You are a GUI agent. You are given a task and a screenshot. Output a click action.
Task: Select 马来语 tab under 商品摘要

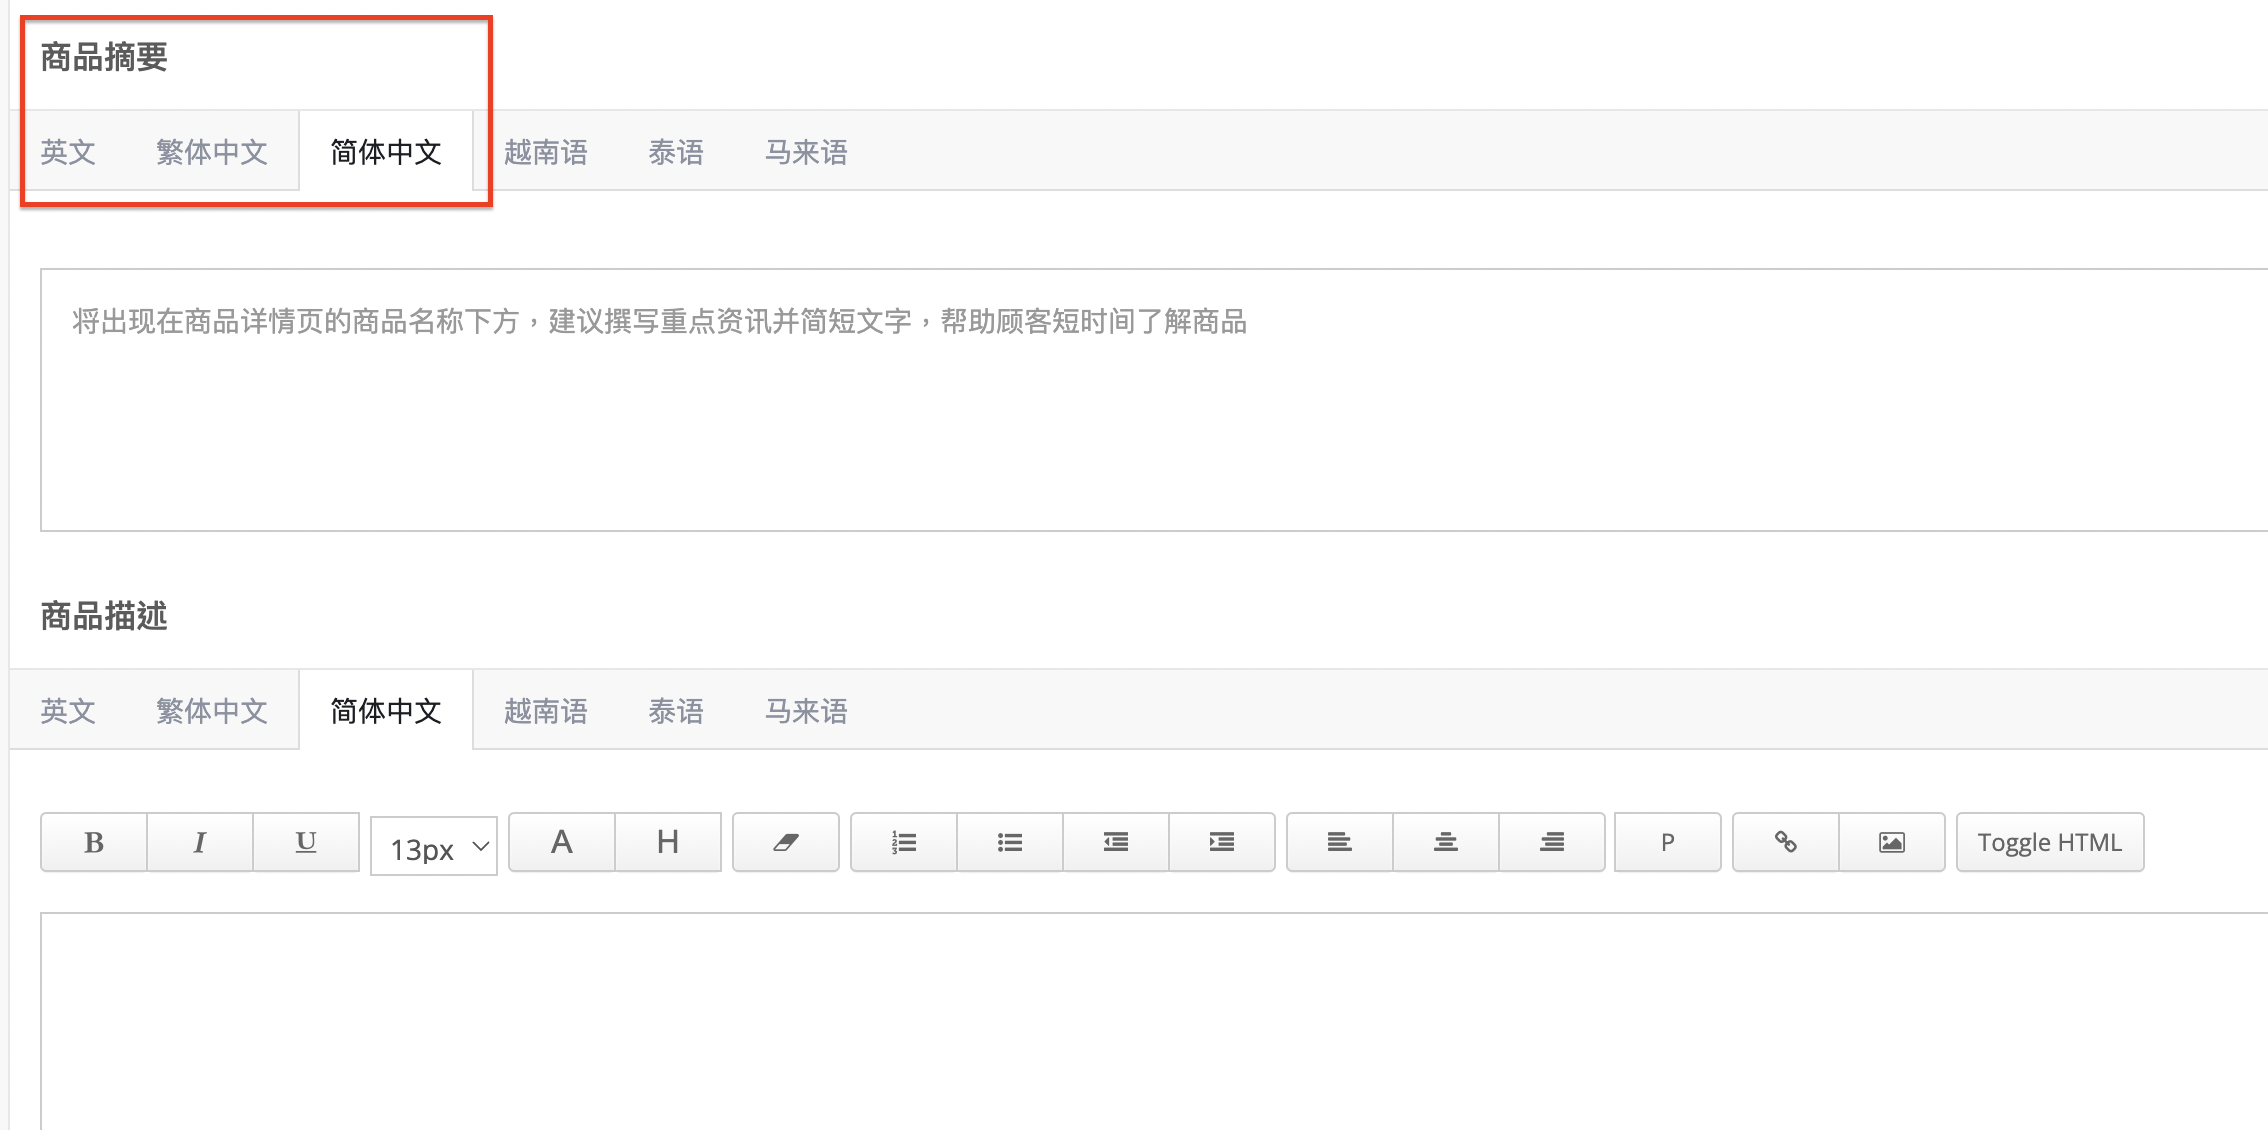pos(806,152)
